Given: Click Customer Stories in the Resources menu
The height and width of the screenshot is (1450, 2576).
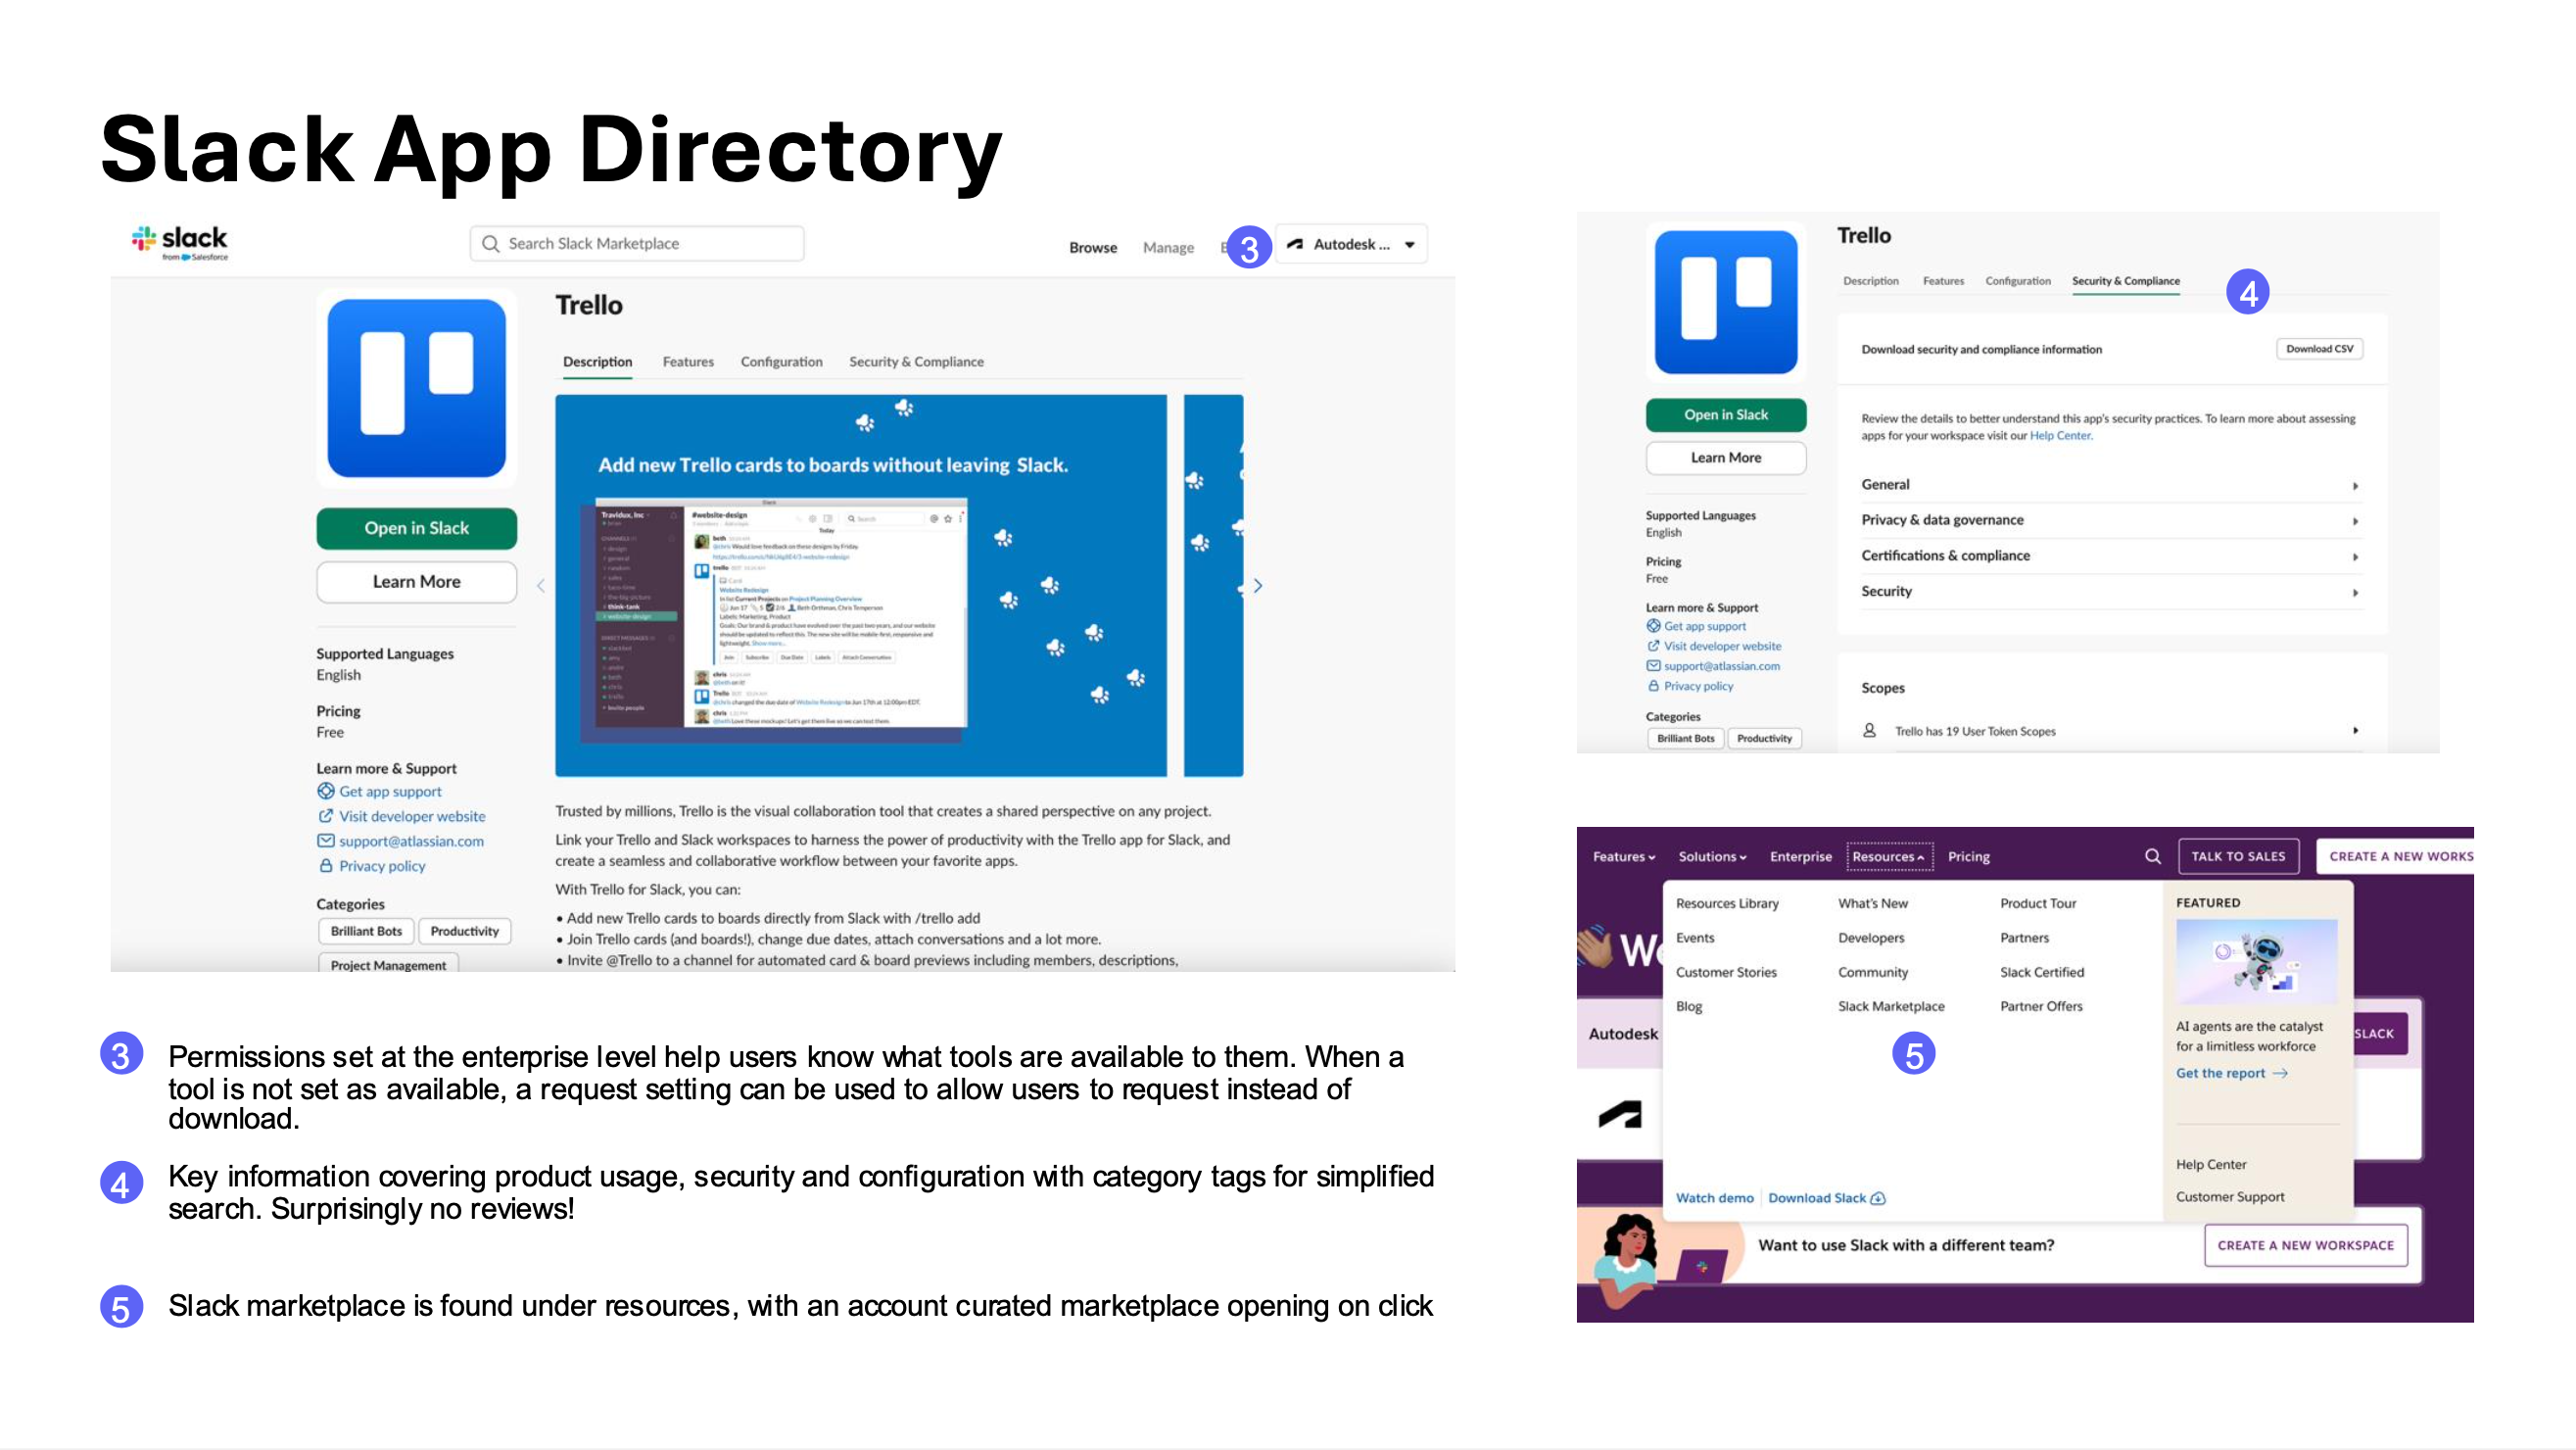Looking at the screenshot, I should (x=1726, y=972).
